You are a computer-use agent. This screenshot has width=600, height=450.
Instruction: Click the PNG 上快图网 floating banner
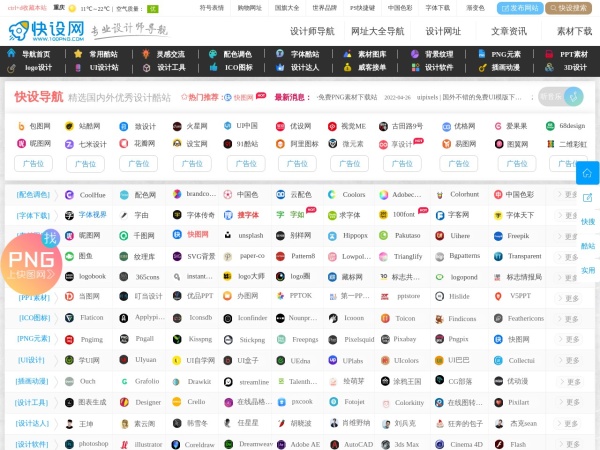tap(31, 263)
